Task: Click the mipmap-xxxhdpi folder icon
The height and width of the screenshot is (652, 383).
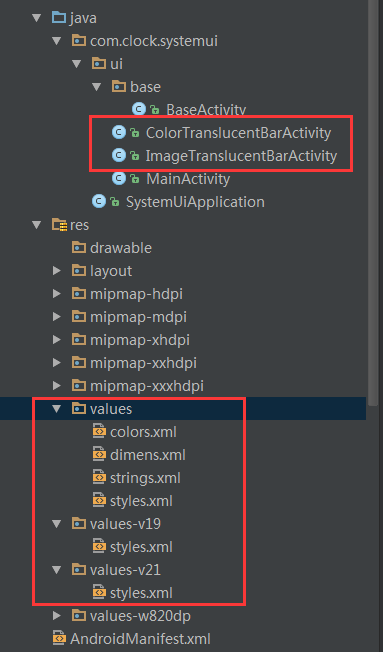Action: (79, 385)
